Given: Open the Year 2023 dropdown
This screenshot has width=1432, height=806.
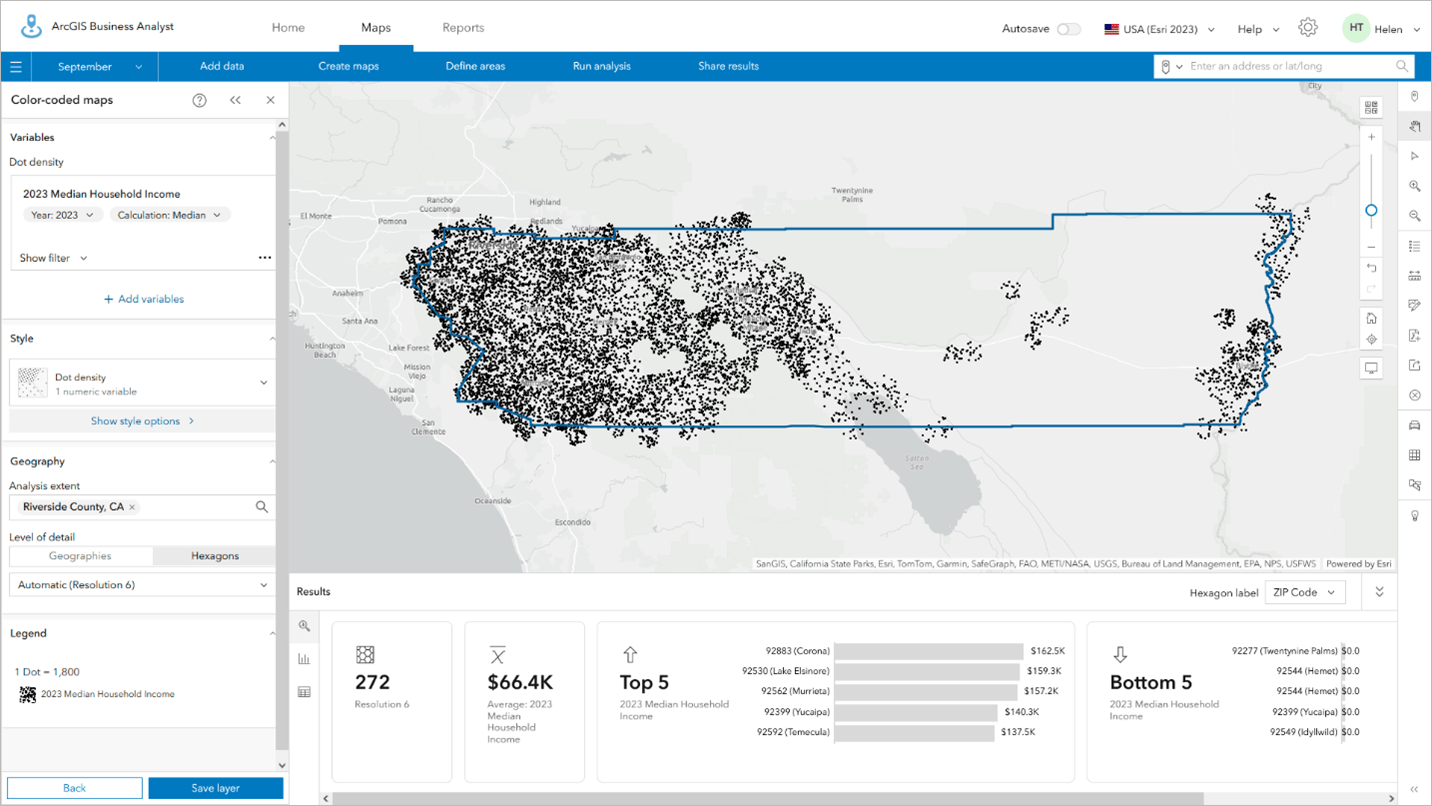Looking at the screenshot, I should click(62, 214).
